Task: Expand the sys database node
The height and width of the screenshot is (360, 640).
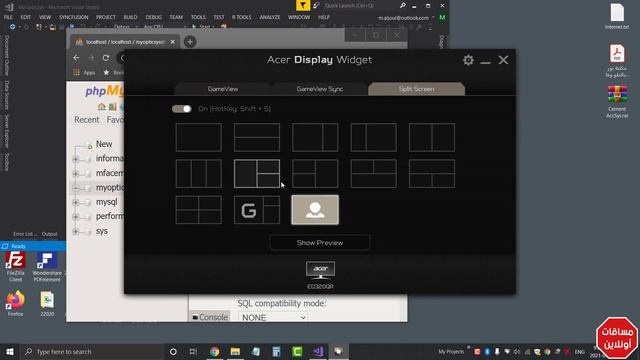Action: click(76, 231)
